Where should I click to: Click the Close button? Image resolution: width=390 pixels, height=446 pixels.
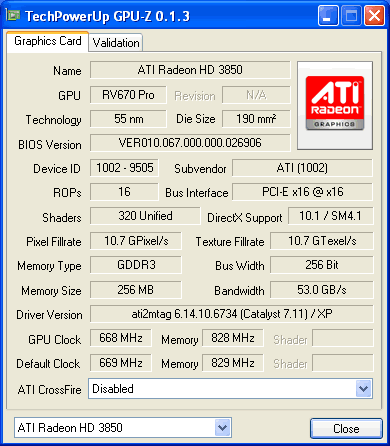(346, 429)
